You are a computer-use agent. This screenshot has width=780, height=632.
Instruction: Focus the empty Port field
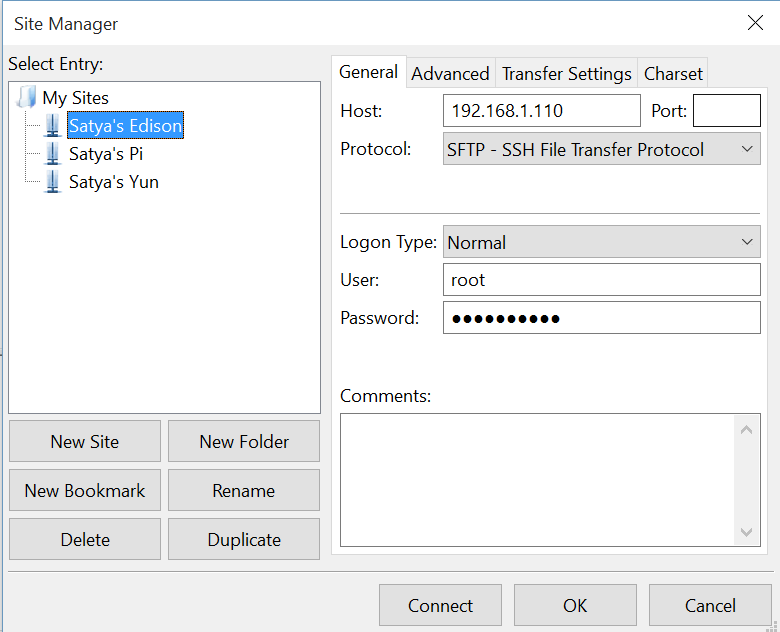click(x=727, y=110)
